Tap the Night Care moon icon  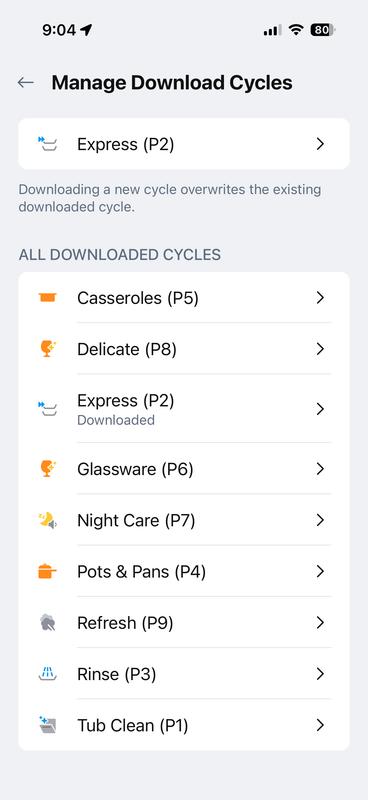click(x=47, y=520)
